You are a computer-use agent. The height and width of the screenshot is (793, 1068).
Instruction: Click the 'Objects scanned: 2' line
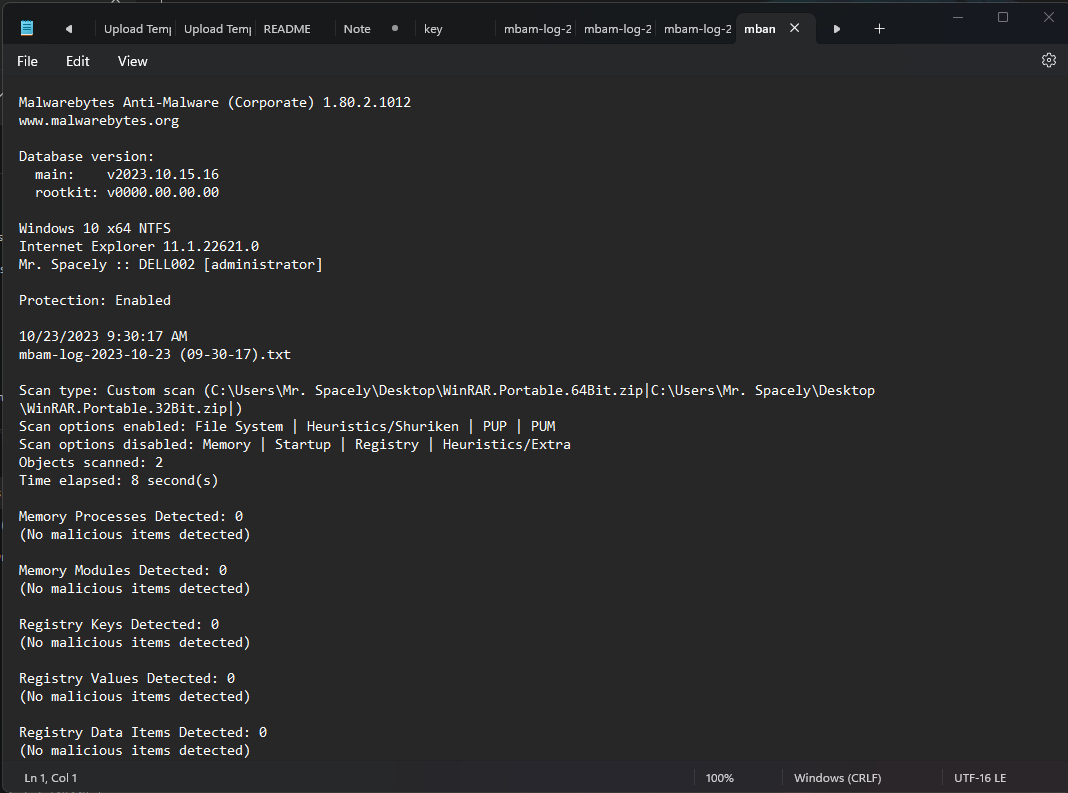(91, 463)
